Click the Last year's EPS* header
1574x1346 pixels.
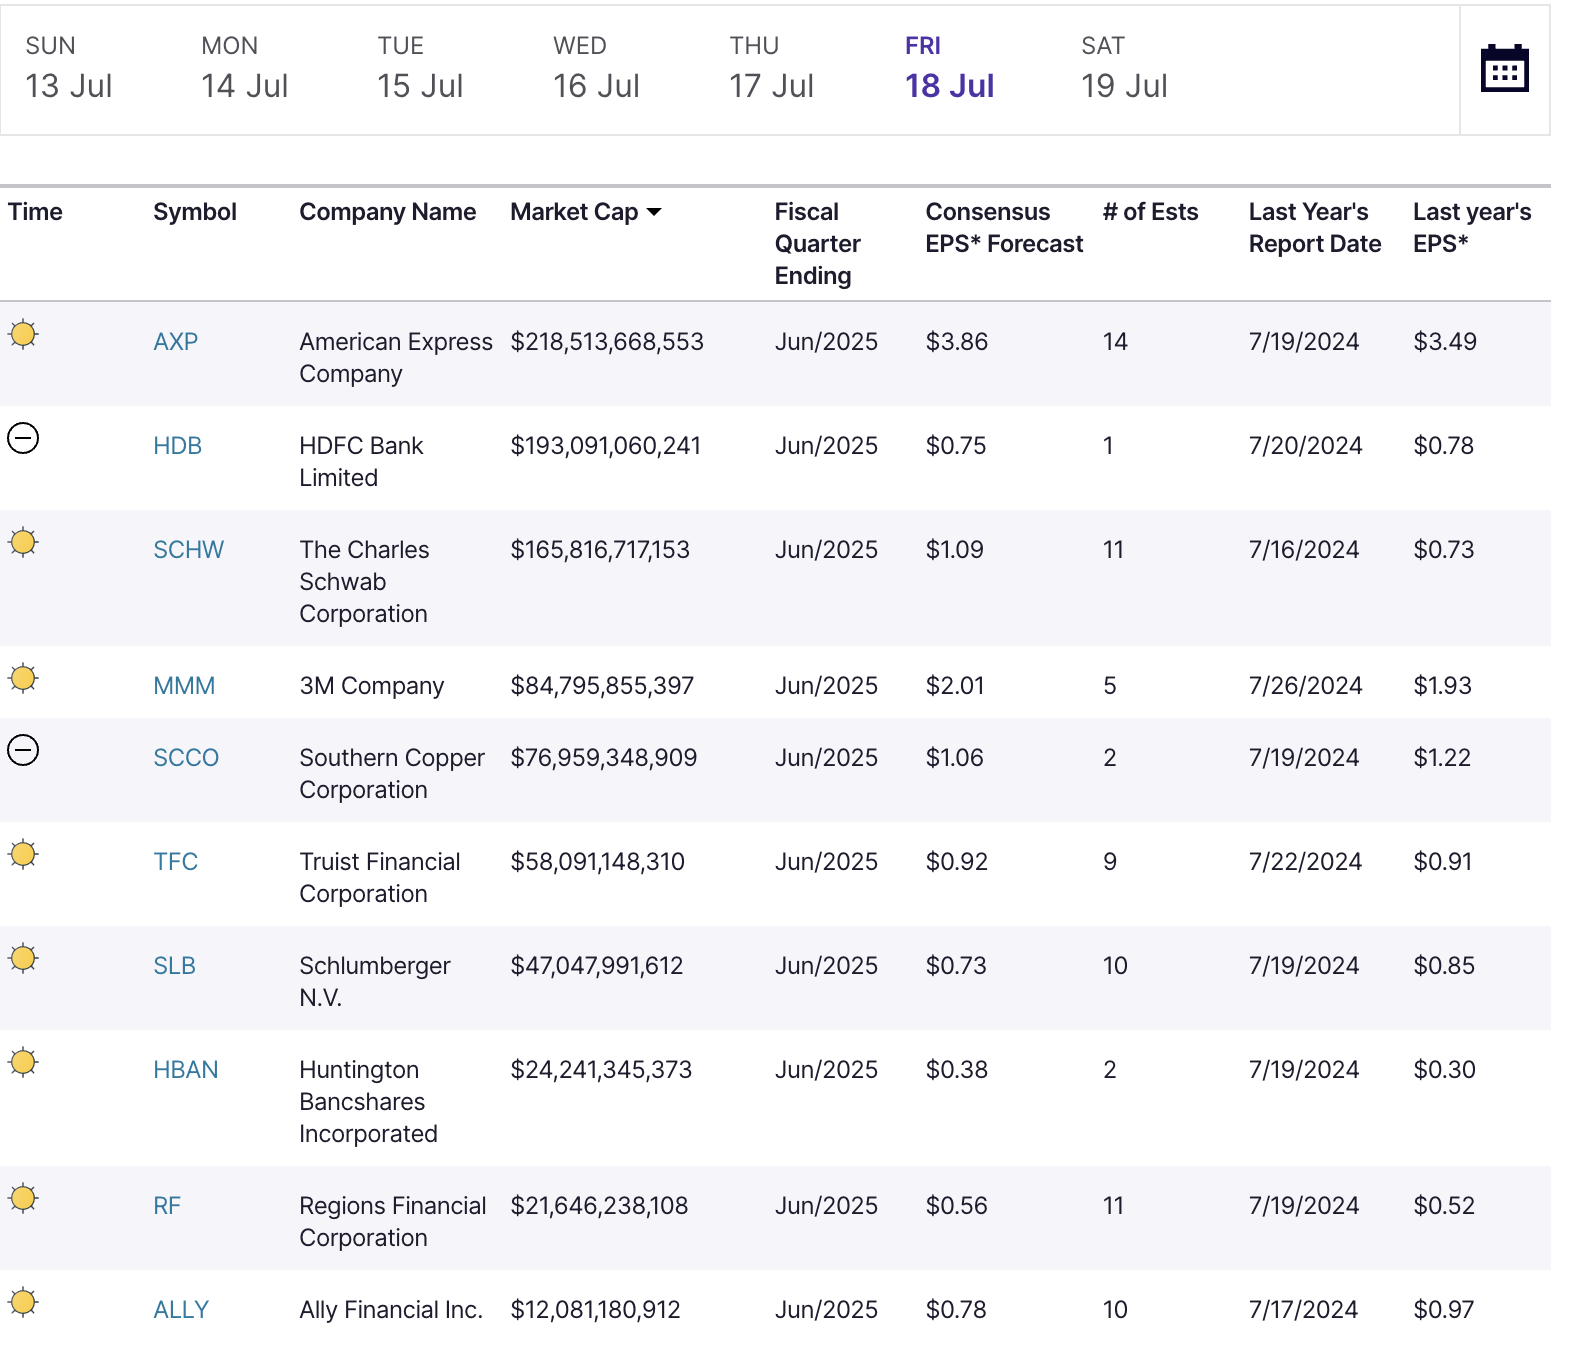pyautogui.click(x=1472, y=228)
